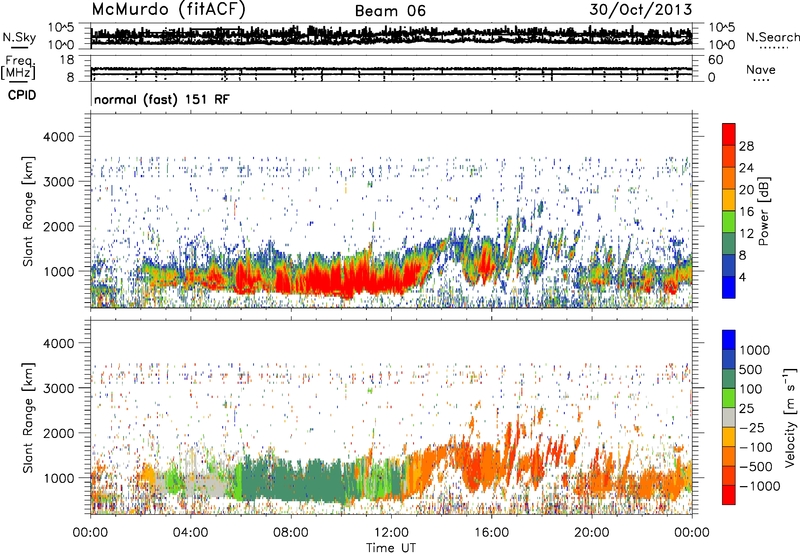Click the date '30/Oct/2013'
This screenshot has width=800, height=554.
click(x=641, y=10)
